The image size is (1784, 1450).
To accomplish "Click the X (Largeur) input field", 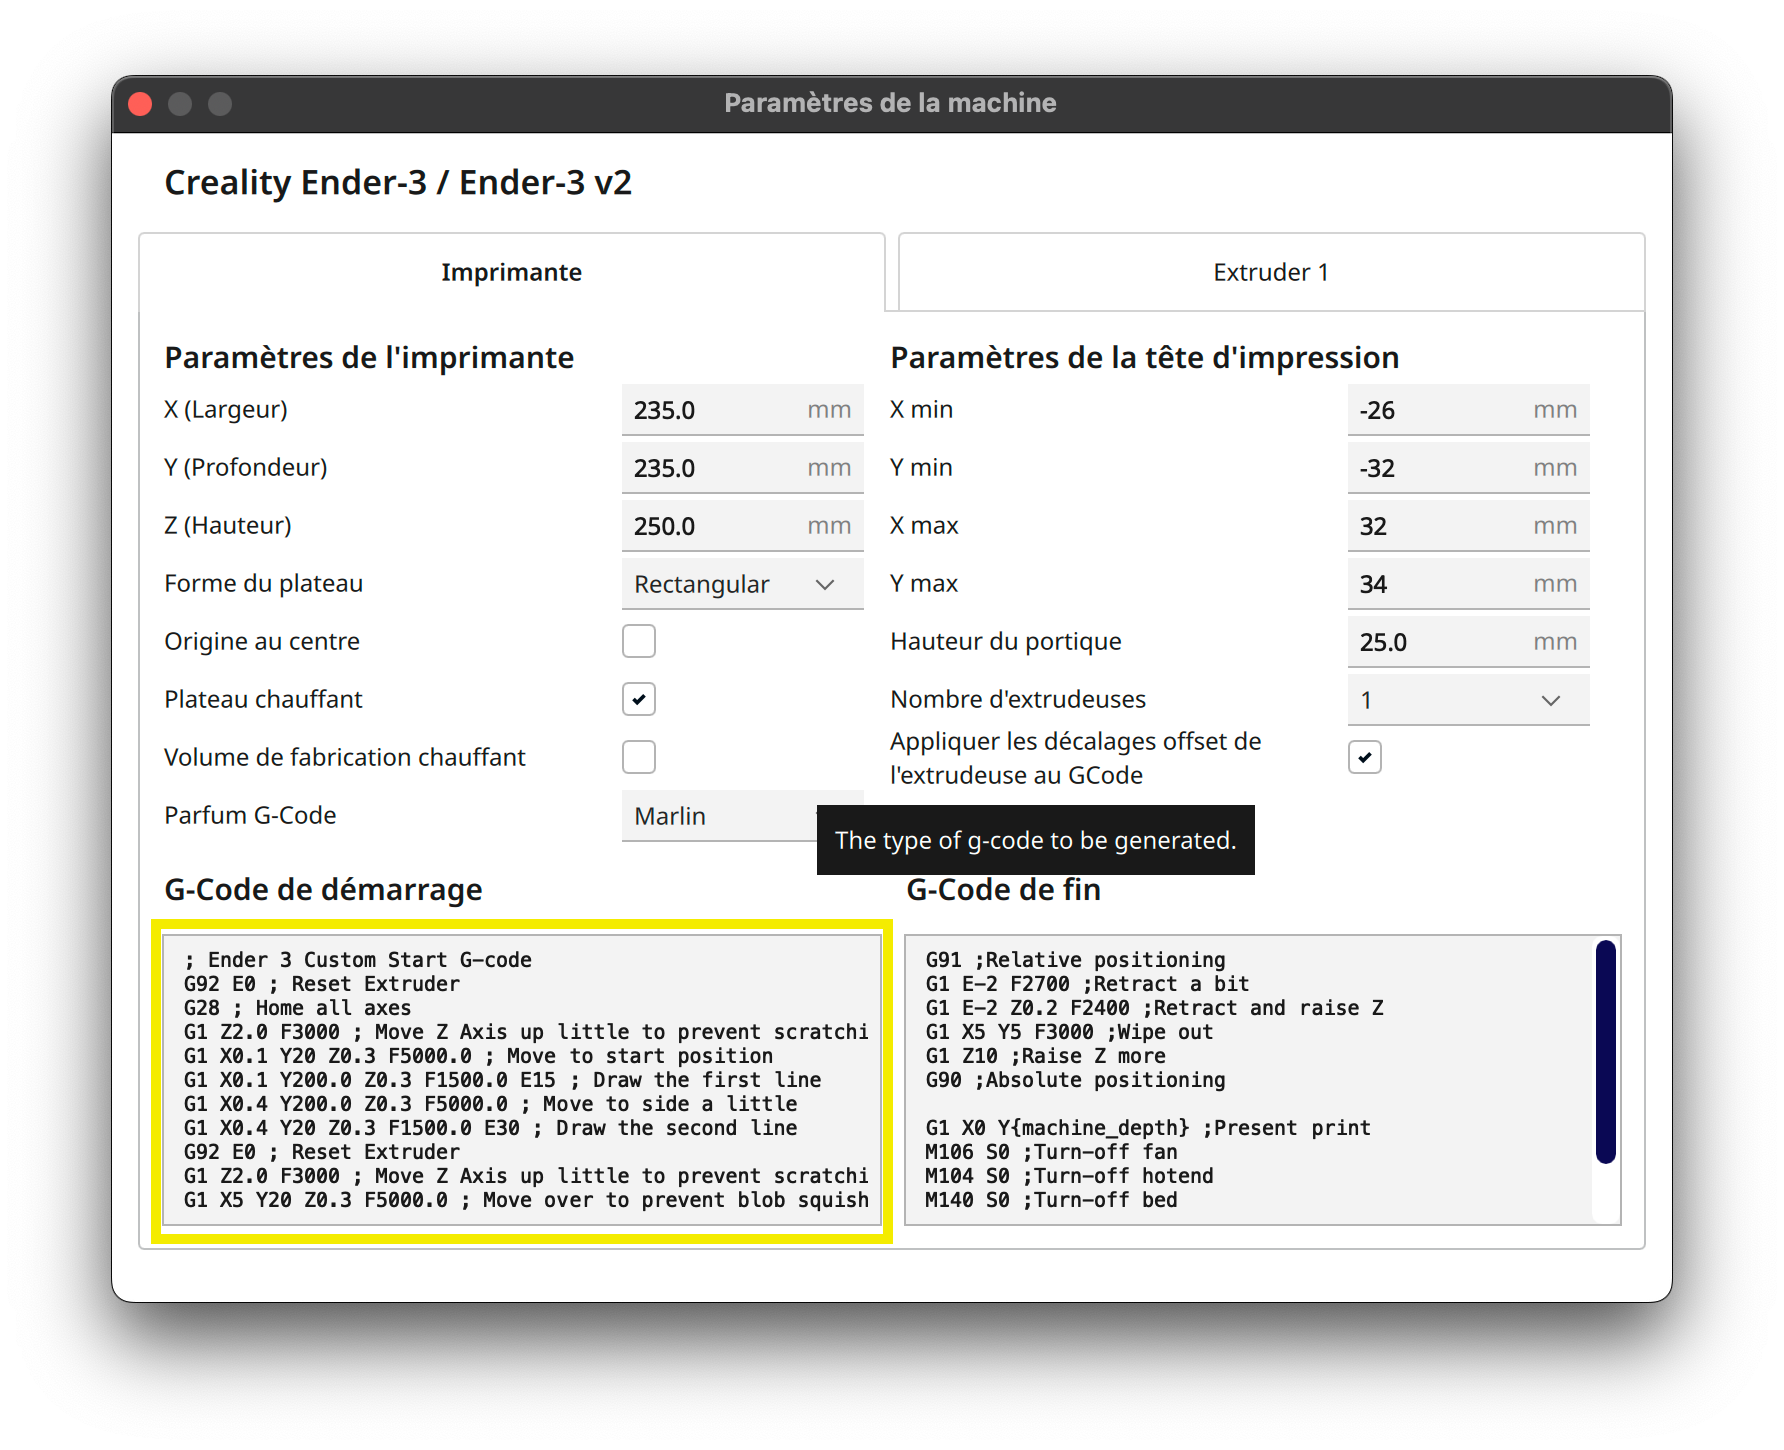I will tap(742, 410).
